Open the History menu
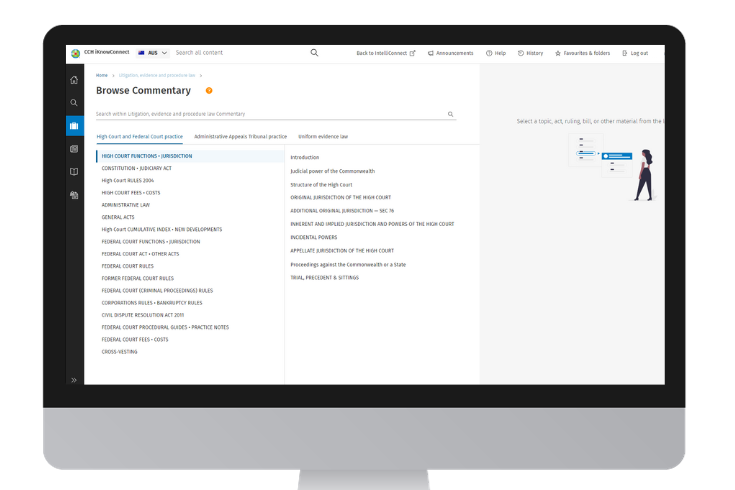Screen dimensions: 735x490 (531, 53)
